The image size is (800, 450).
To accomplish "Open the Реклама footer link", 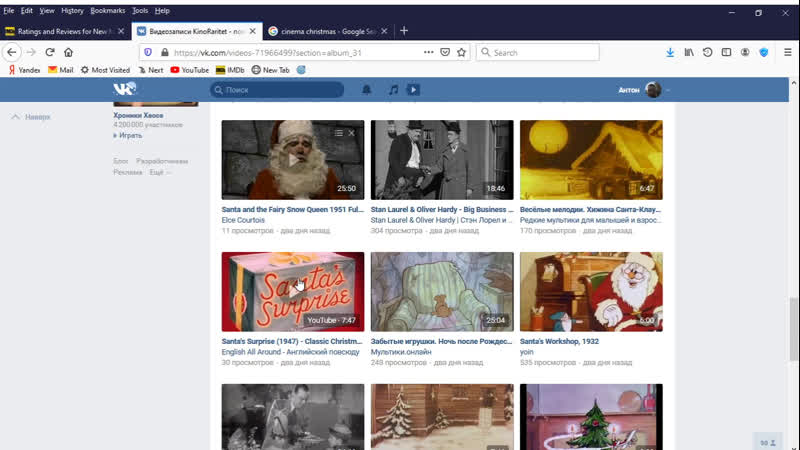I will pos(128,172).
